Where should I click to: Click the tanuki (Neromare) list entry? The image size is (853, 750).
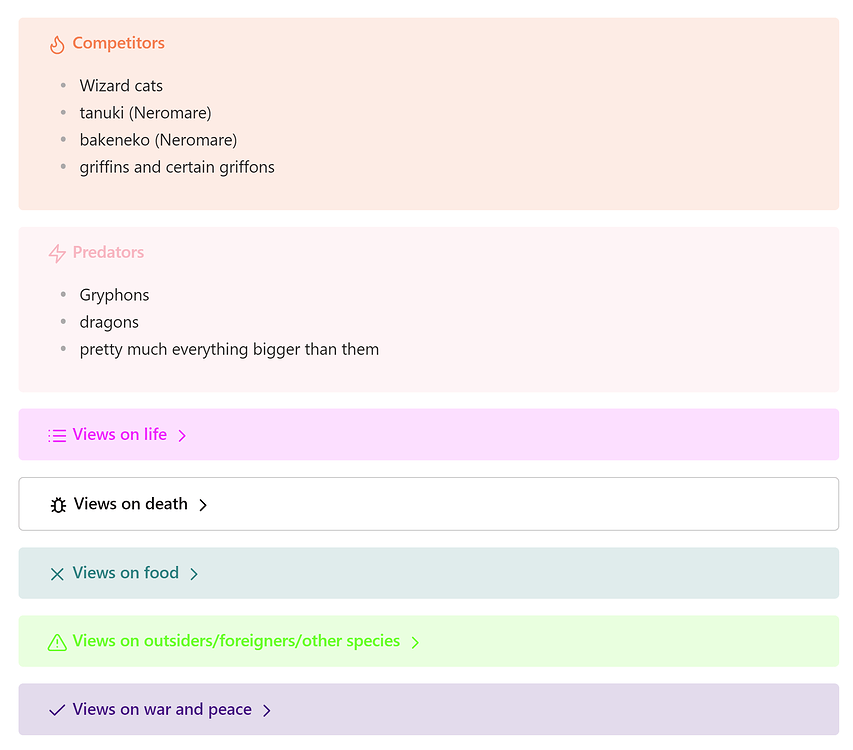point(145,113)
